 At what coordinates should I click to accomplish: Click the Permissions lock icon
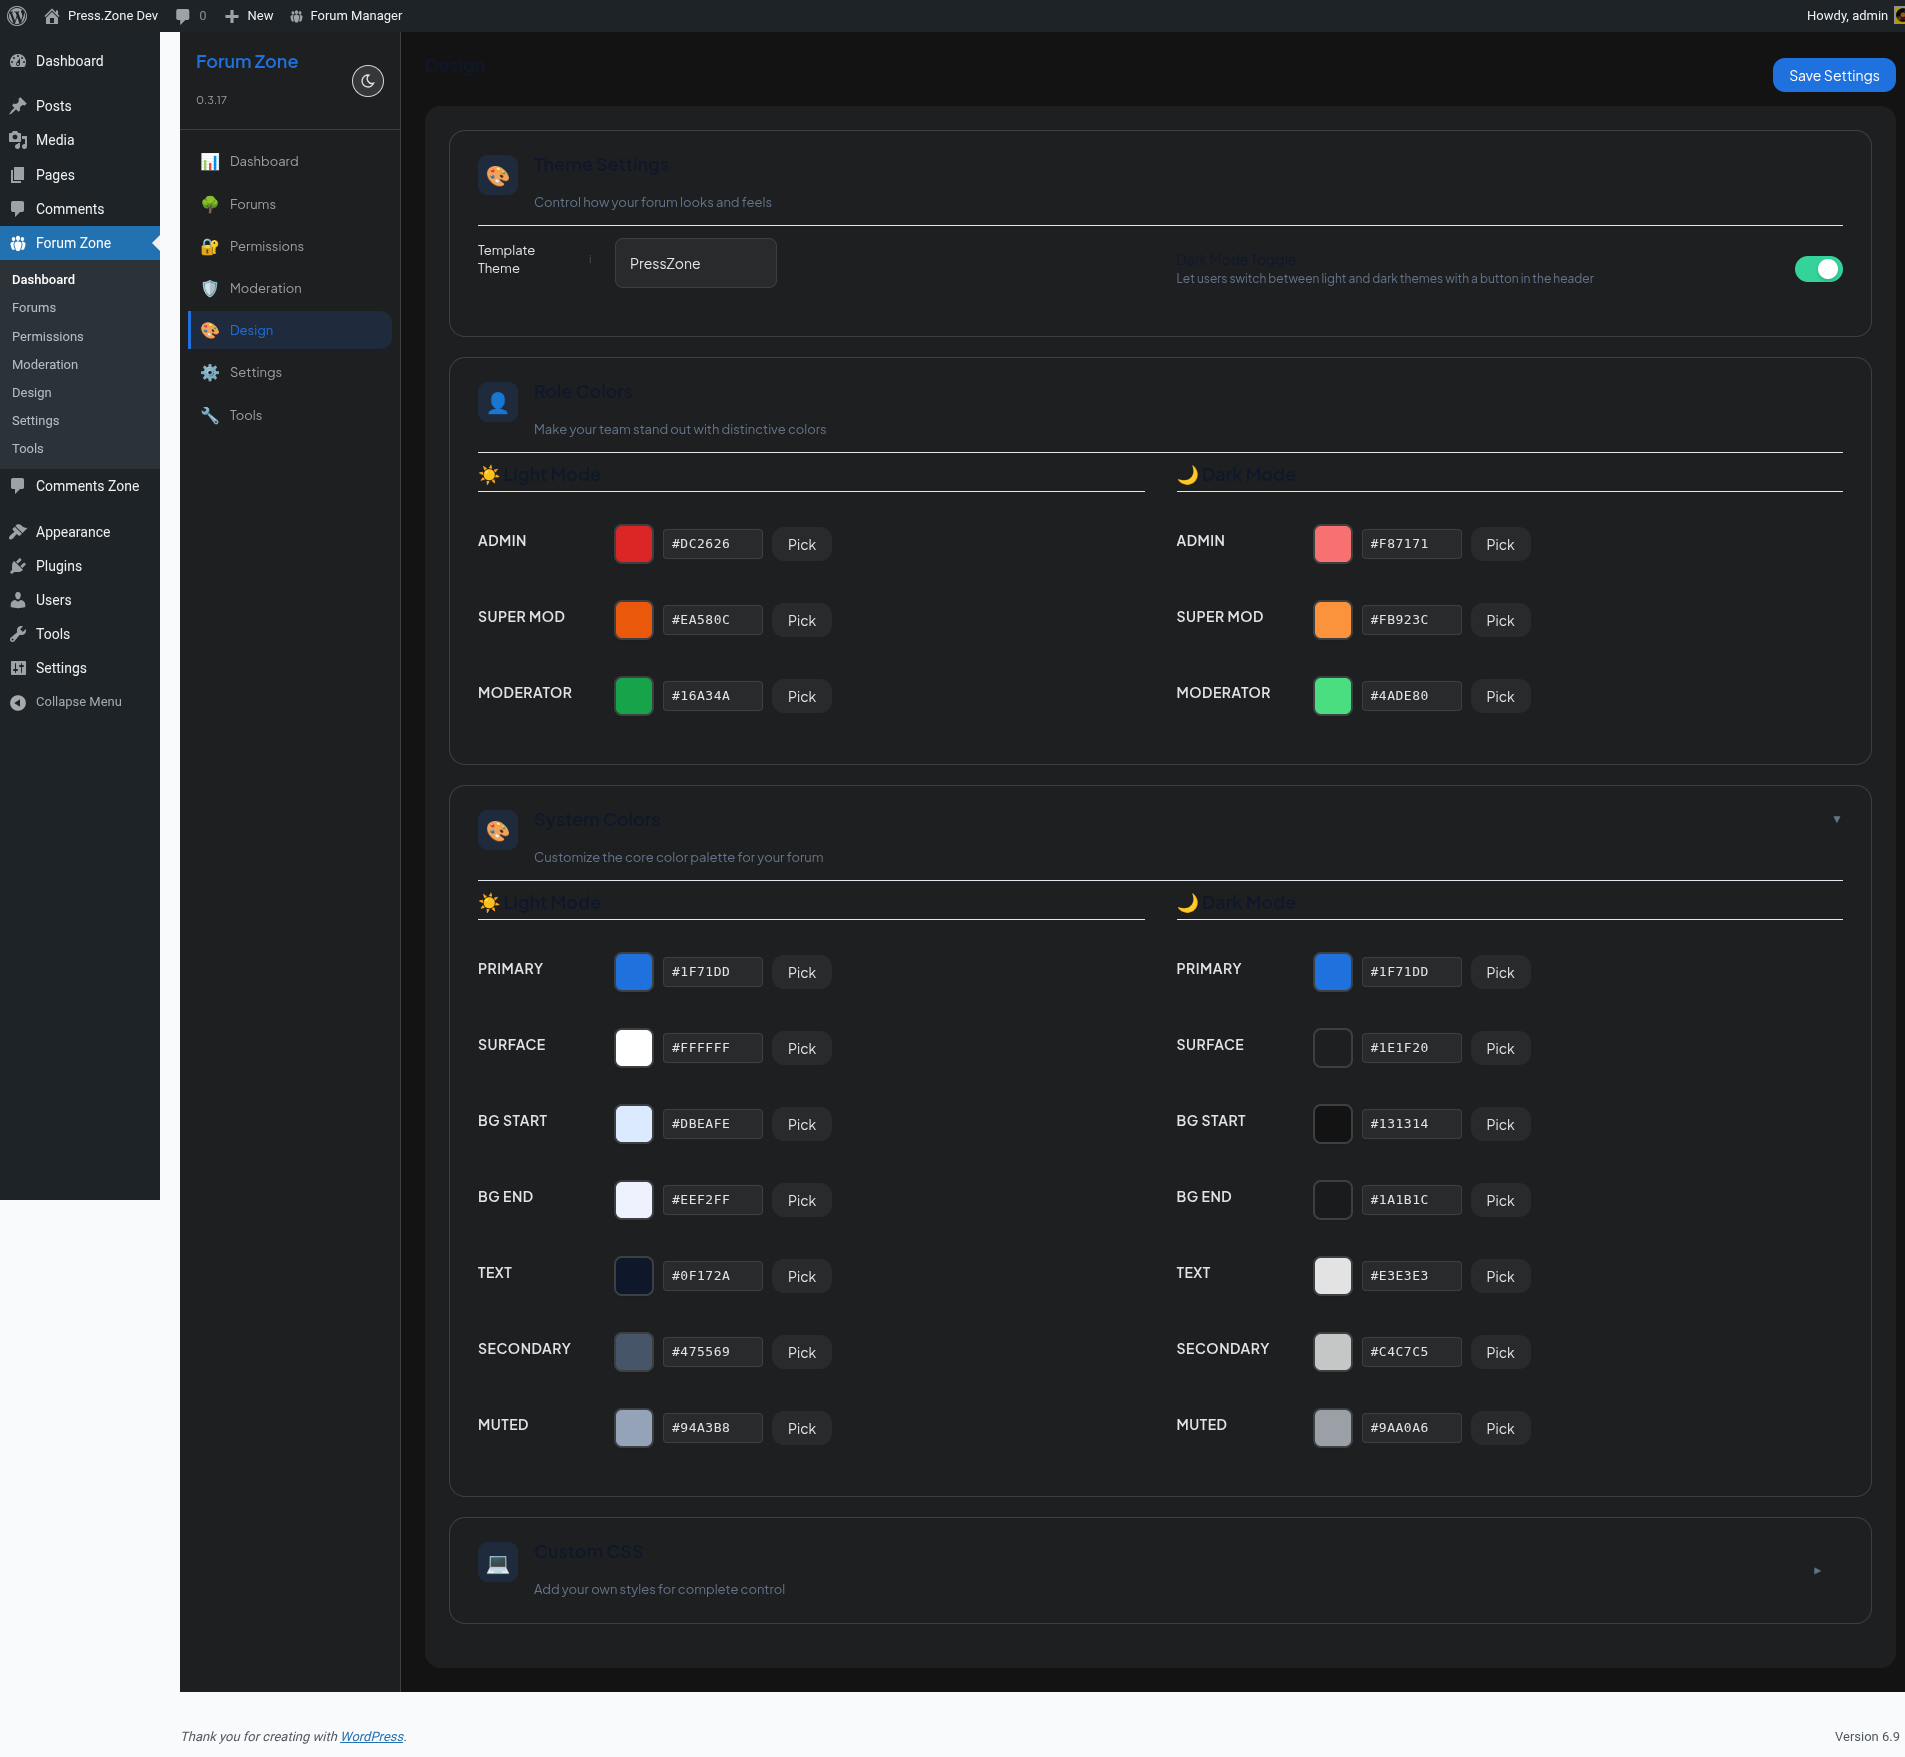point(210,247)
